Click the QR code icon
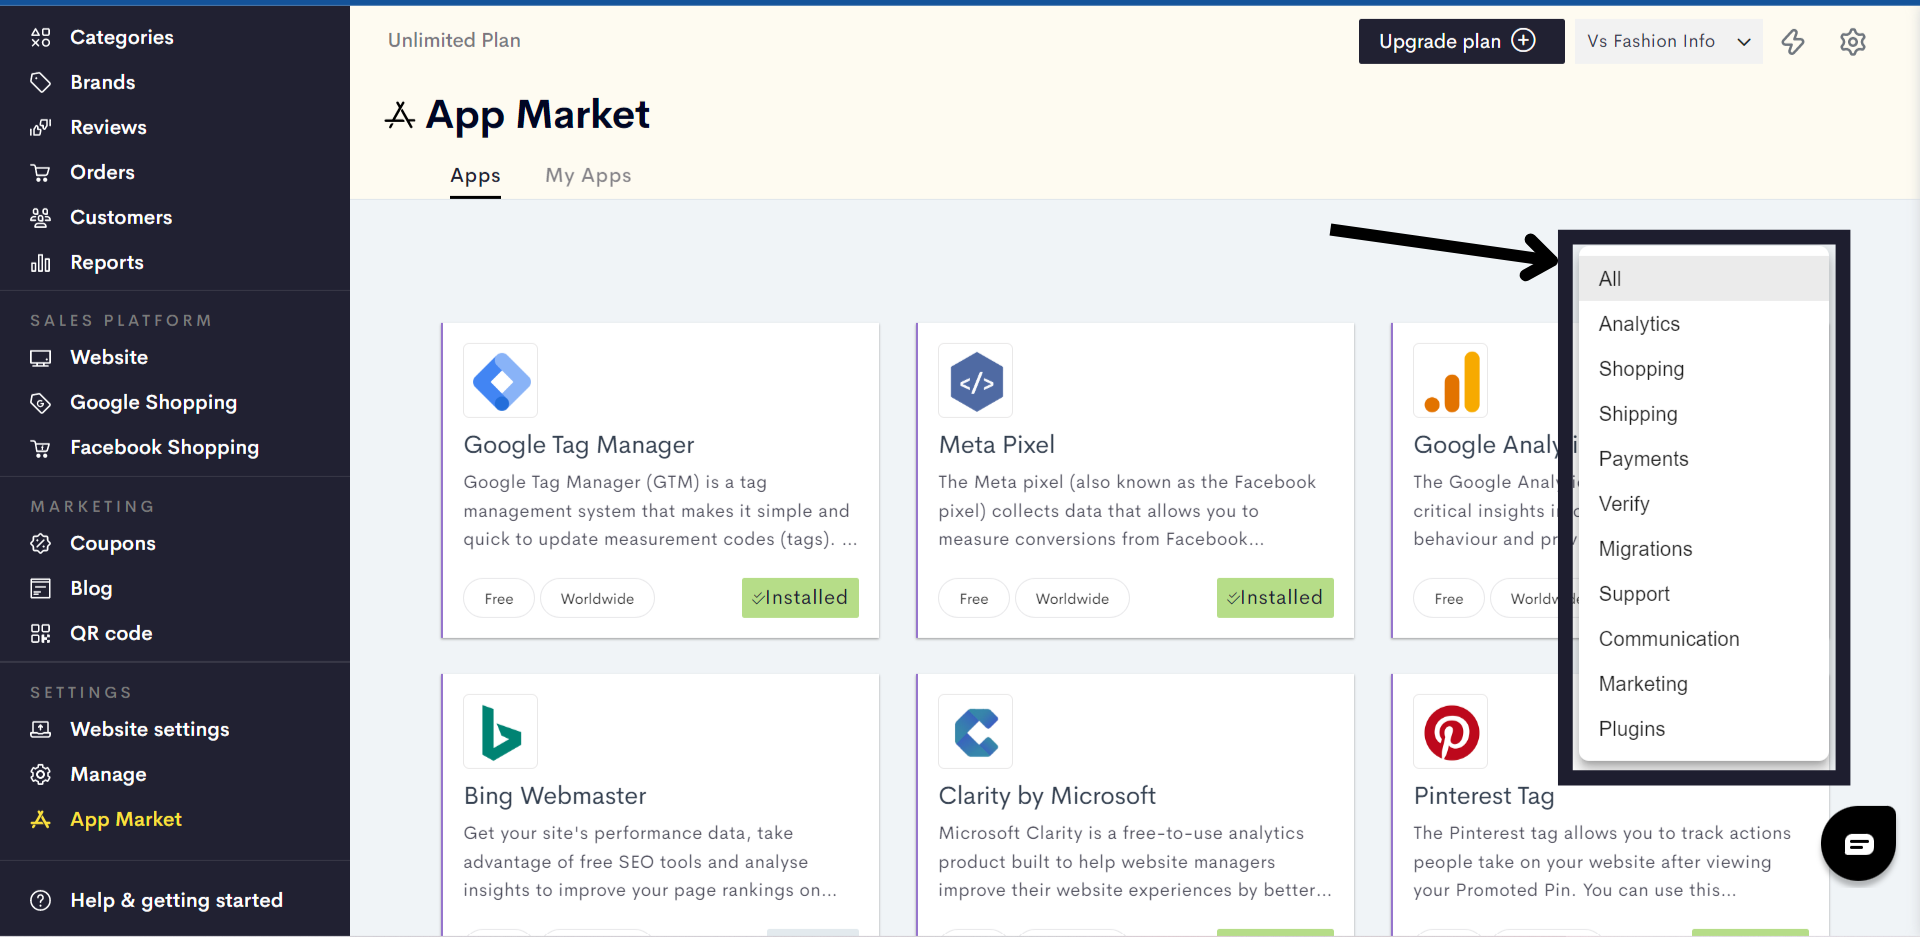Viewport: 1920px width, 937px height. [41, 633]
